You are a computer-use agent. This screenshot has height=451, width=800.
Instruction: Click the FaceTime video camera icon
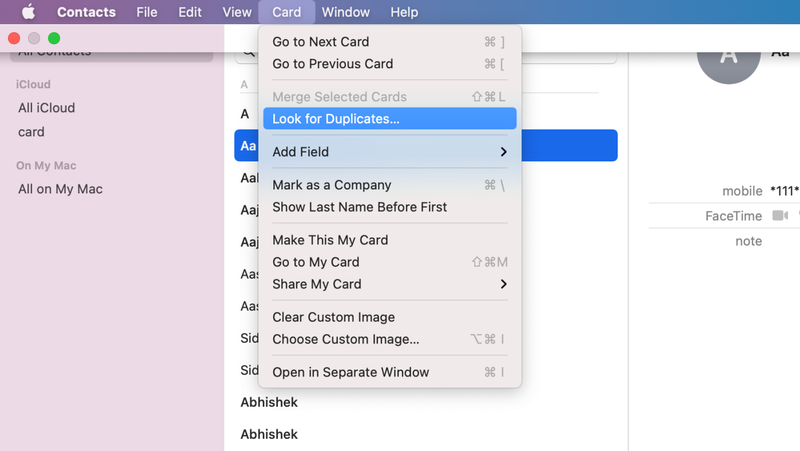(779, 216)
